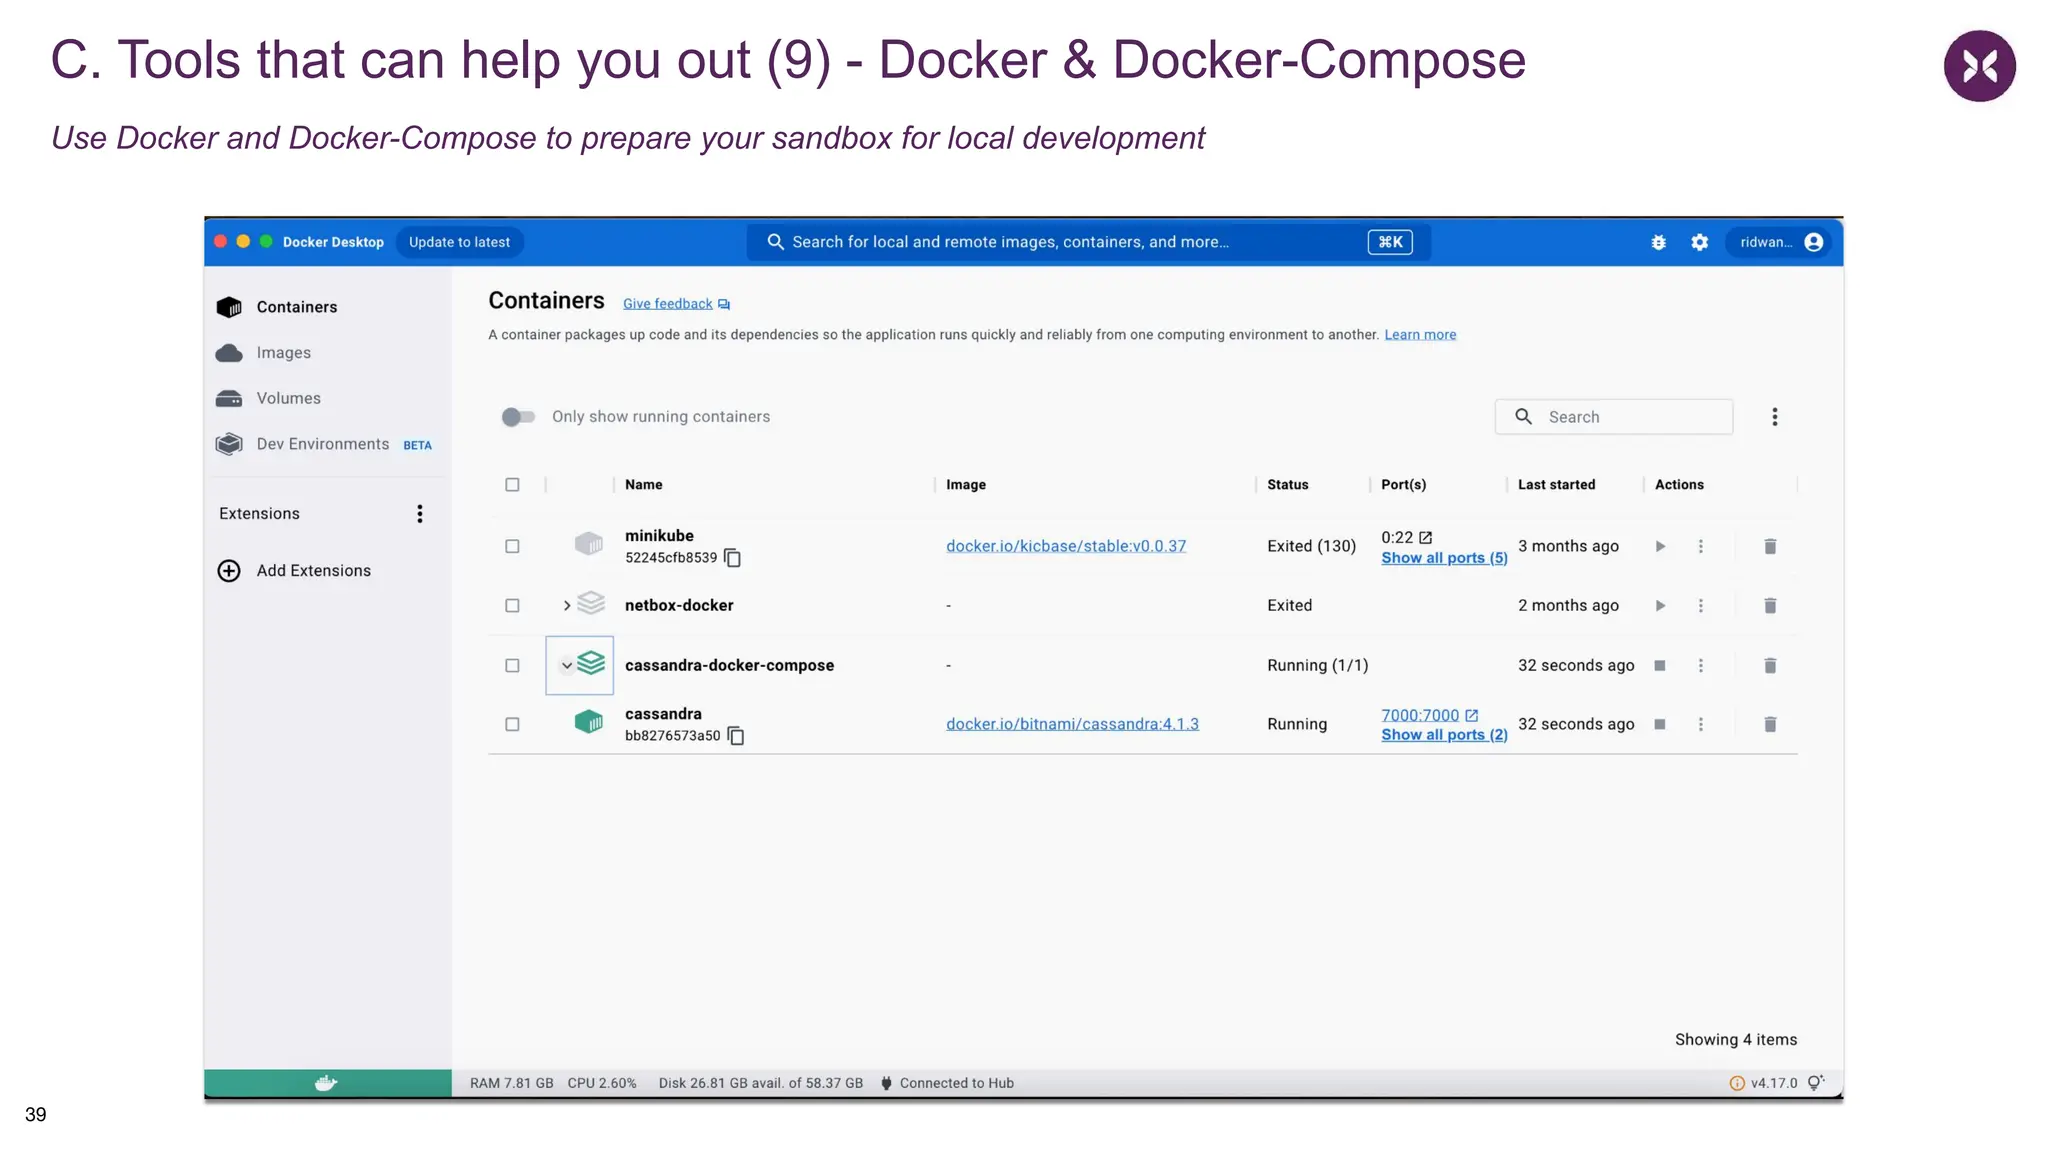Viewport: 2048px width, 1152px height.
Task: Copy the minikube container ID
Action: 732,558
